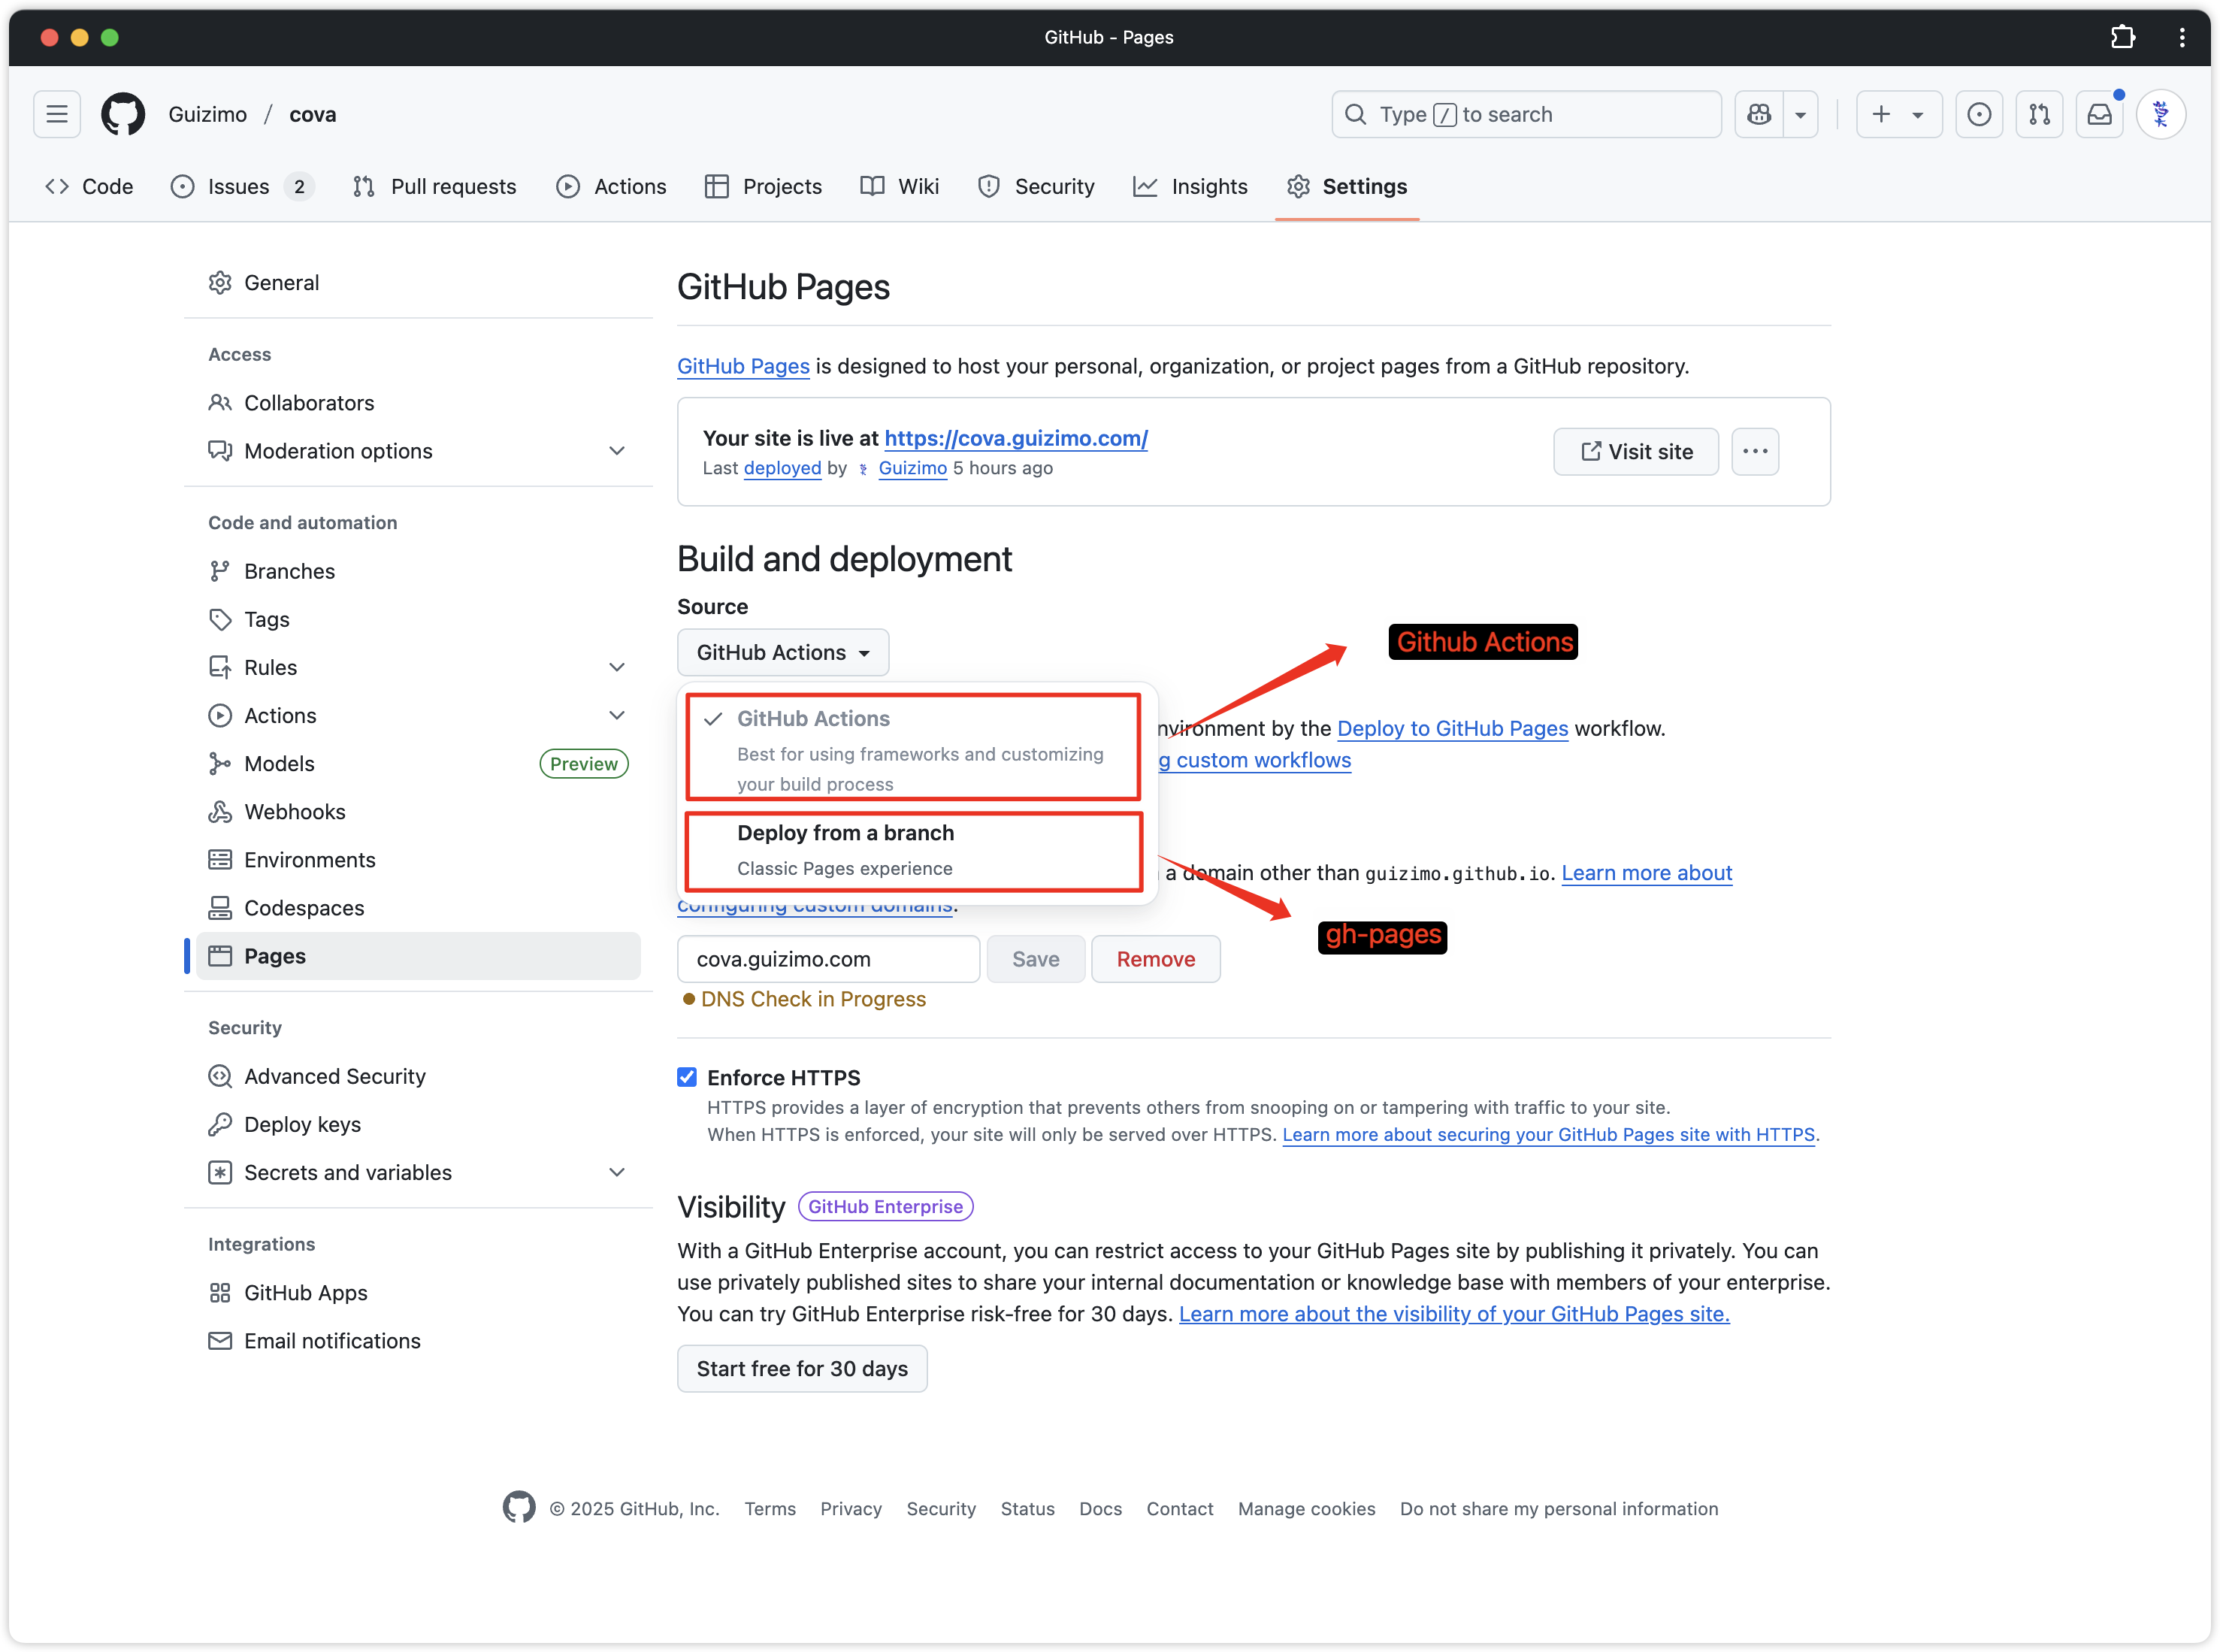
Task: Click the browser extensions puzzle icon
Action: click(2123, 37)
